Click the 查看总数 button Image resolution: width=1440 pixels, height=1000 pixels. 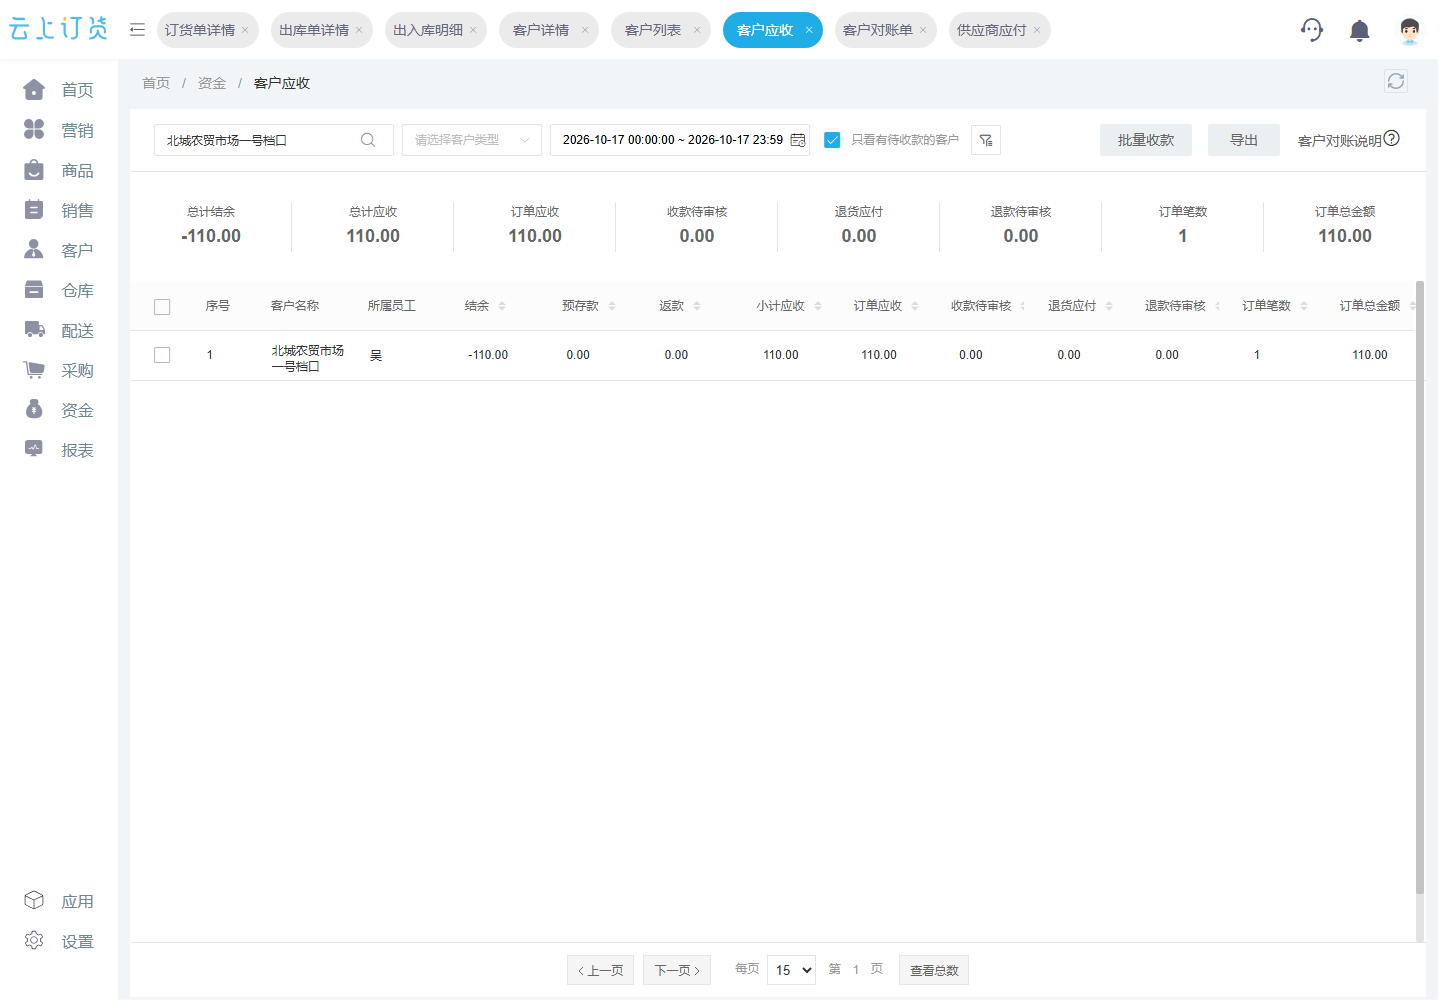[x=934, y=970]
